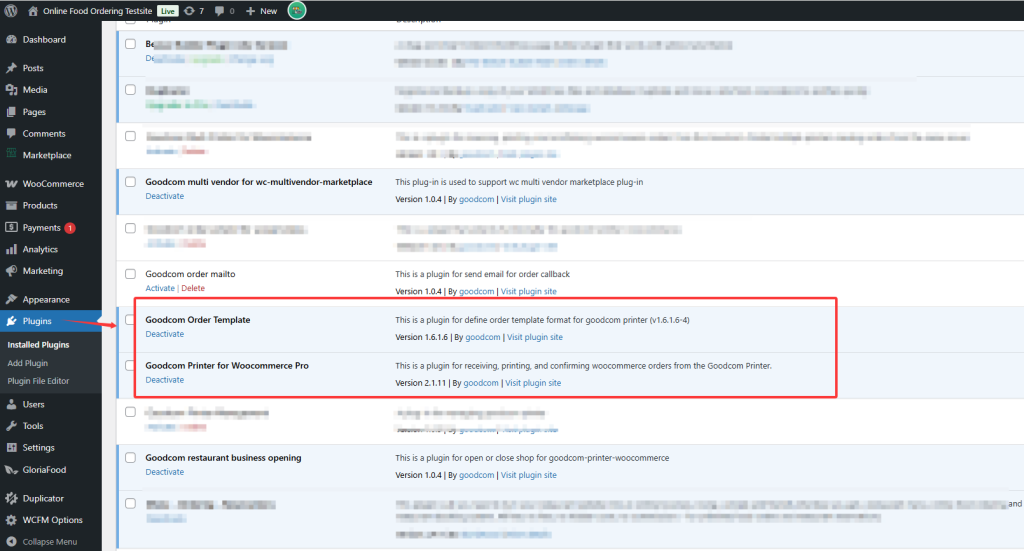Click the Comments bubble icon in sidebar
The height and width of the screenshot is (551, 1024).
11,133
